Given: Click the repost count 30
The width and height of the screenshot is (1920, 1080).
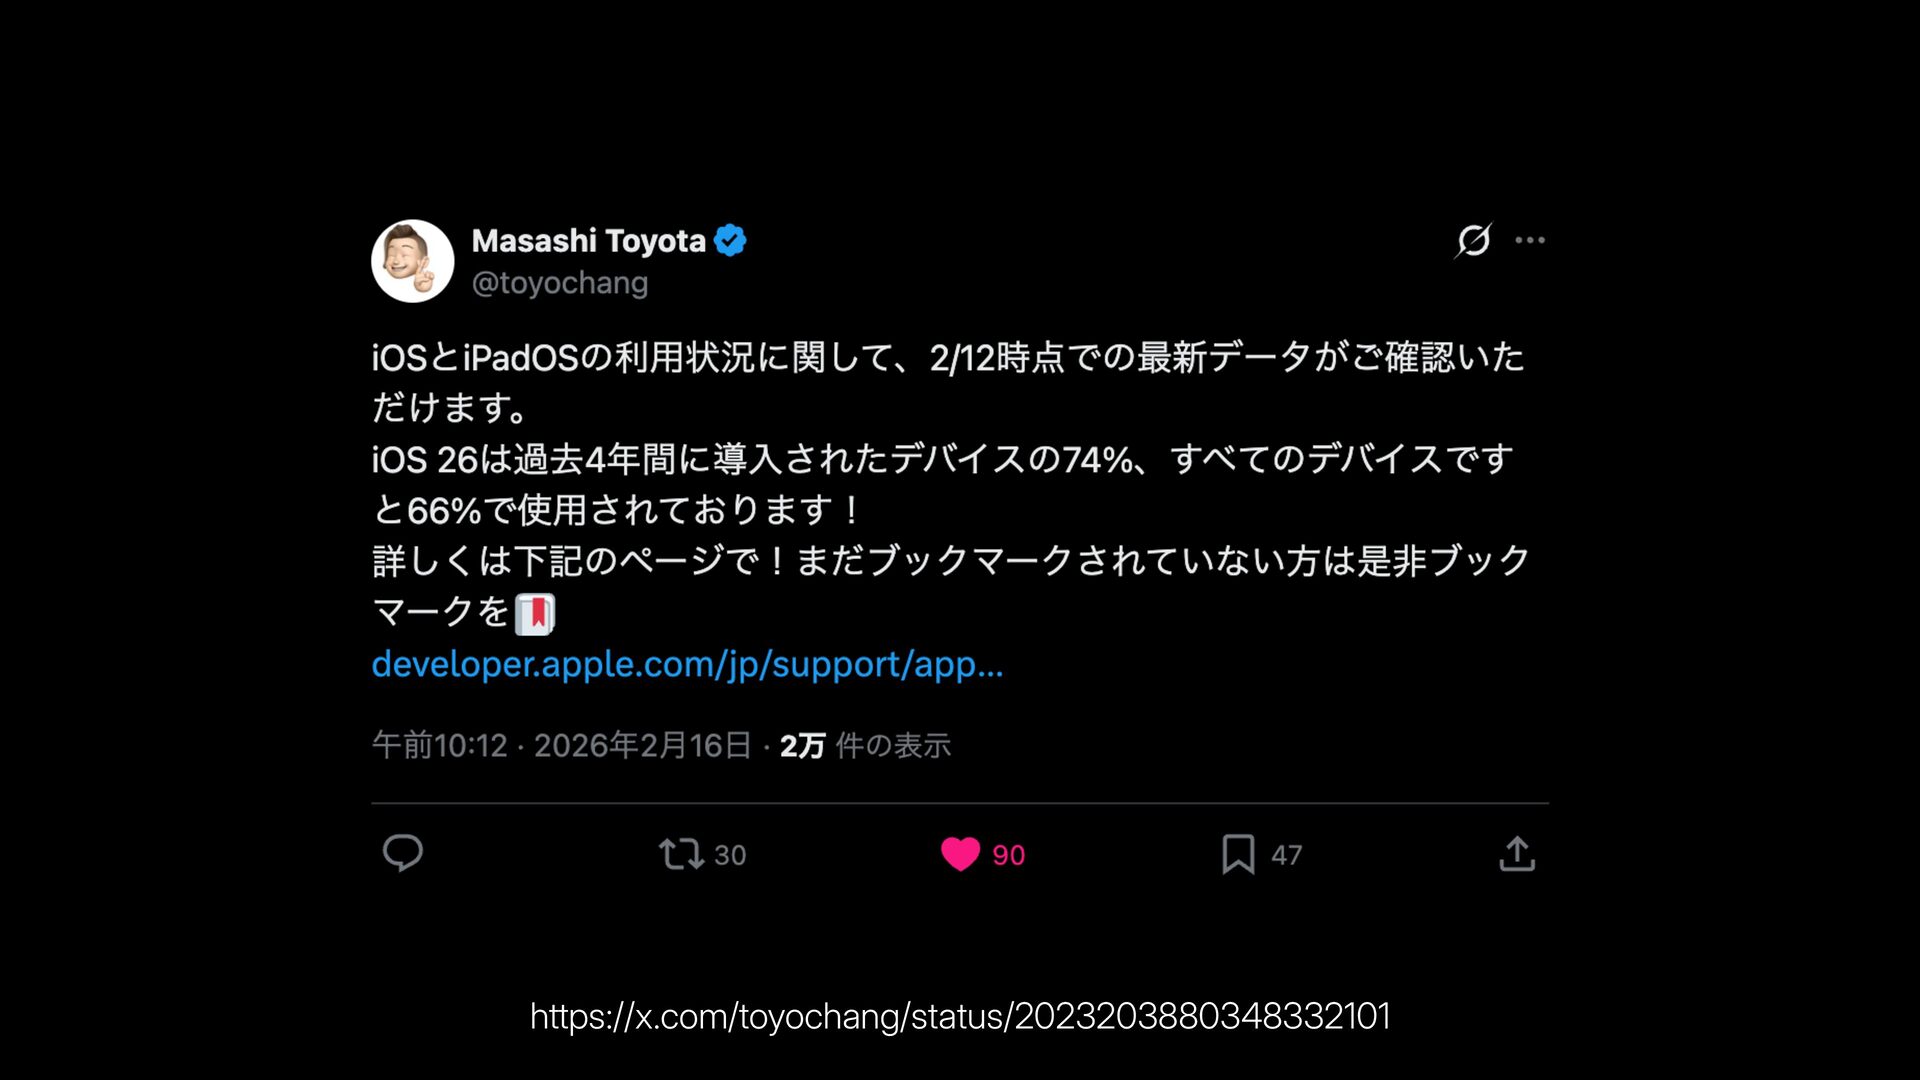Looking at the screenshot, I should (730, 855).
